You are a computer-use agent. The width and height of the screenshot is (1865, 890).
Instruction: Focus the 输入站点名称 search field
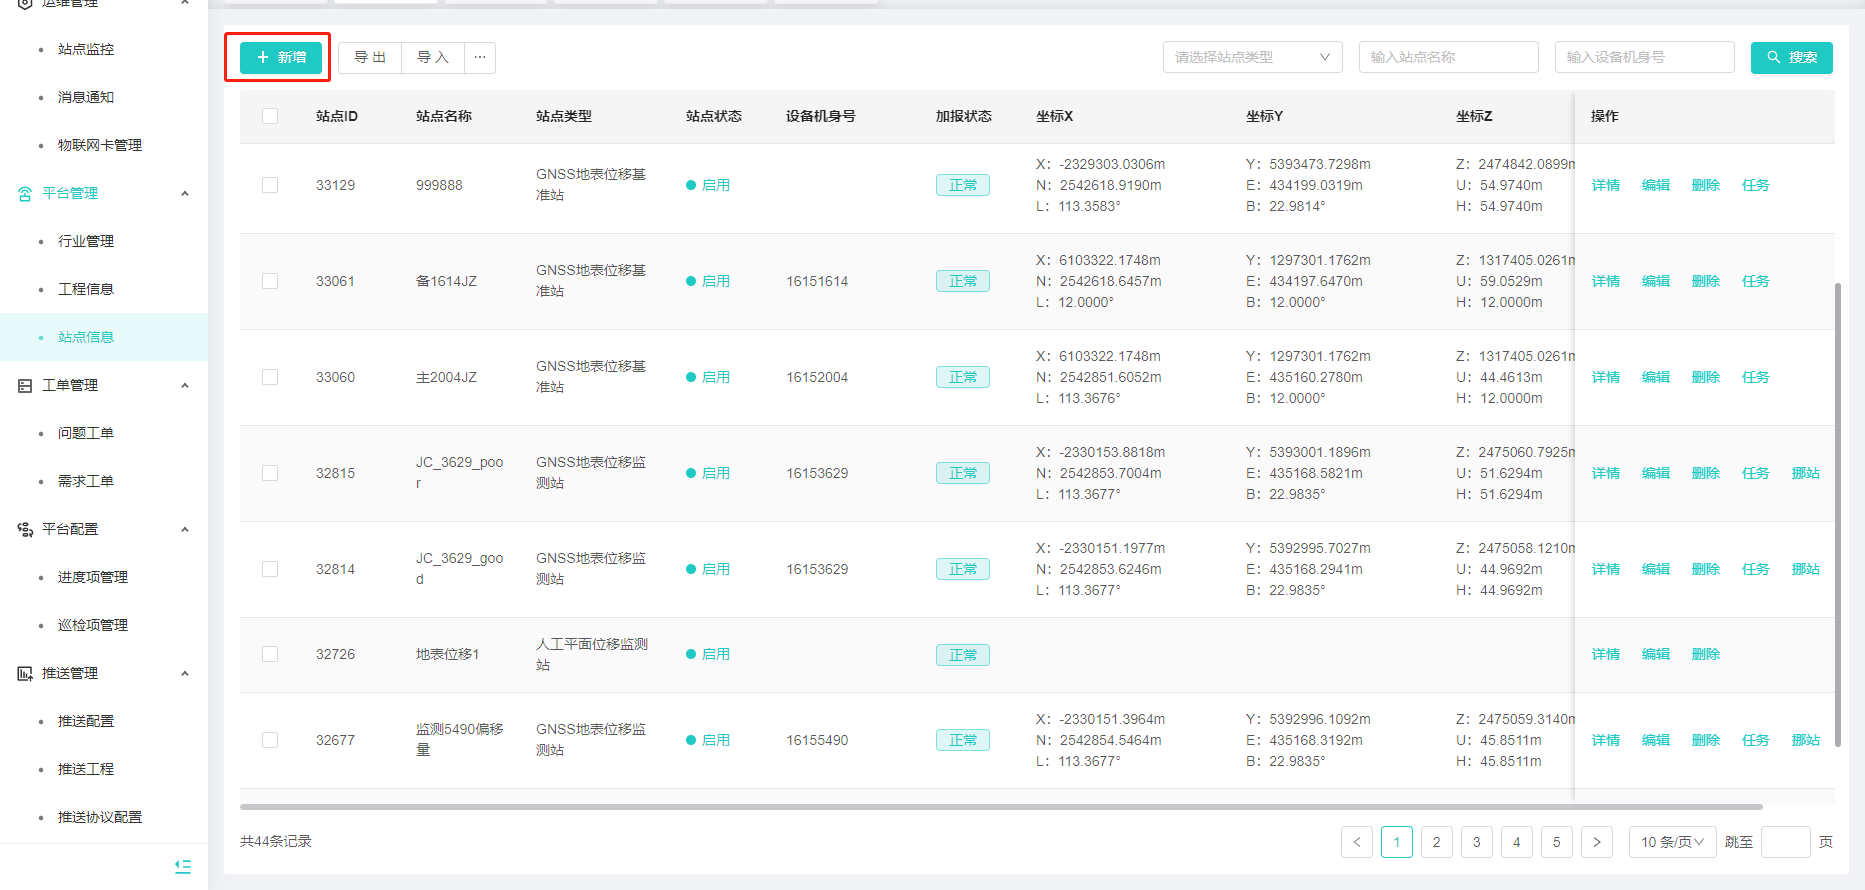click(1447, 57)
